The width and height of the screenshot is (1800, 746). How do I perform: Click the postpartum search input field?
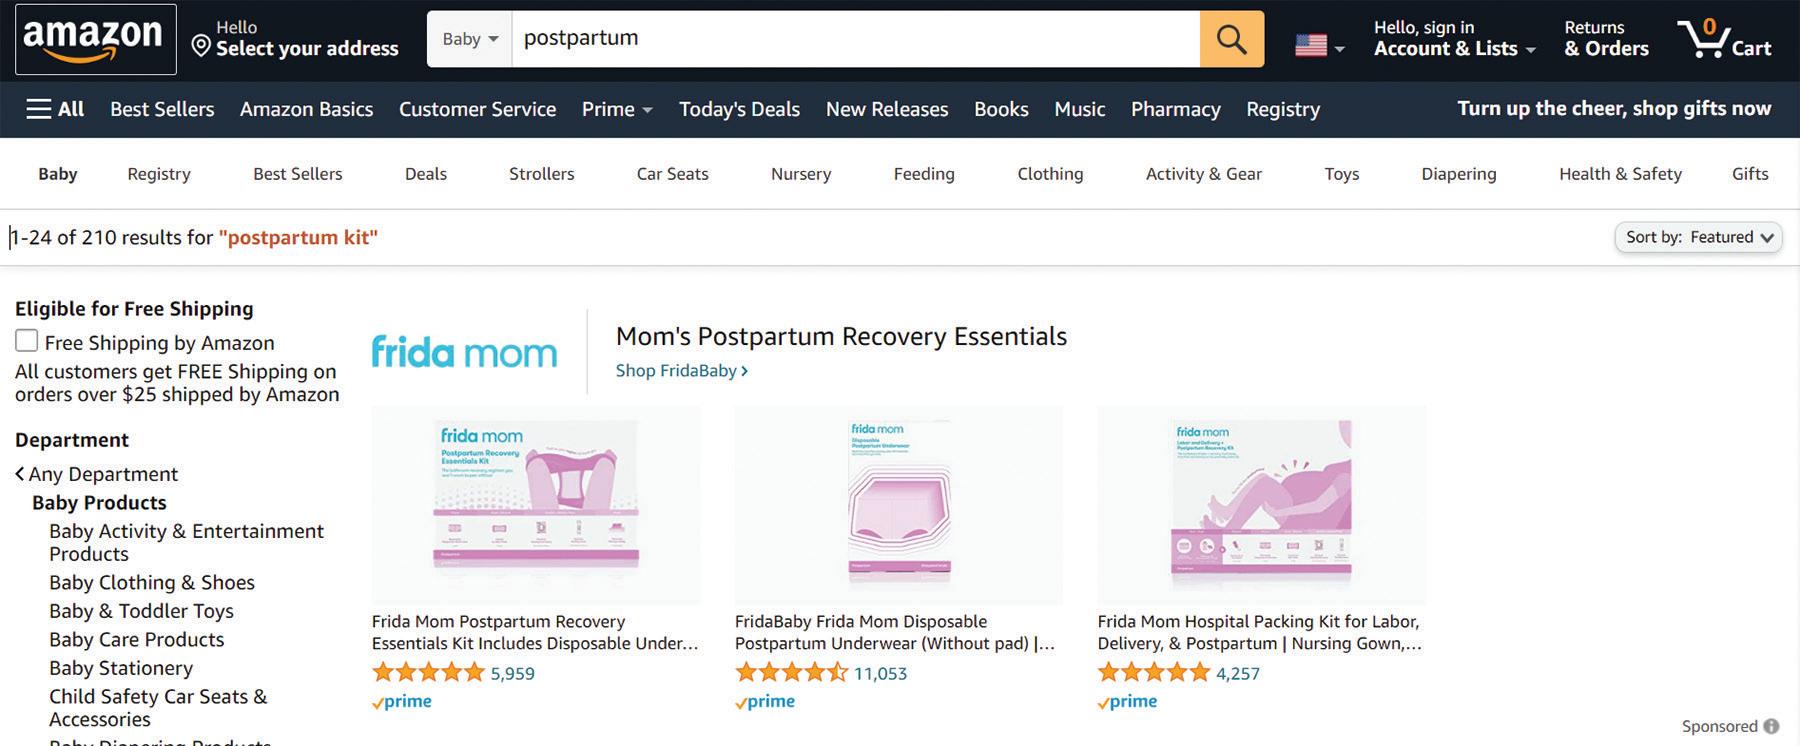point(855,39)
